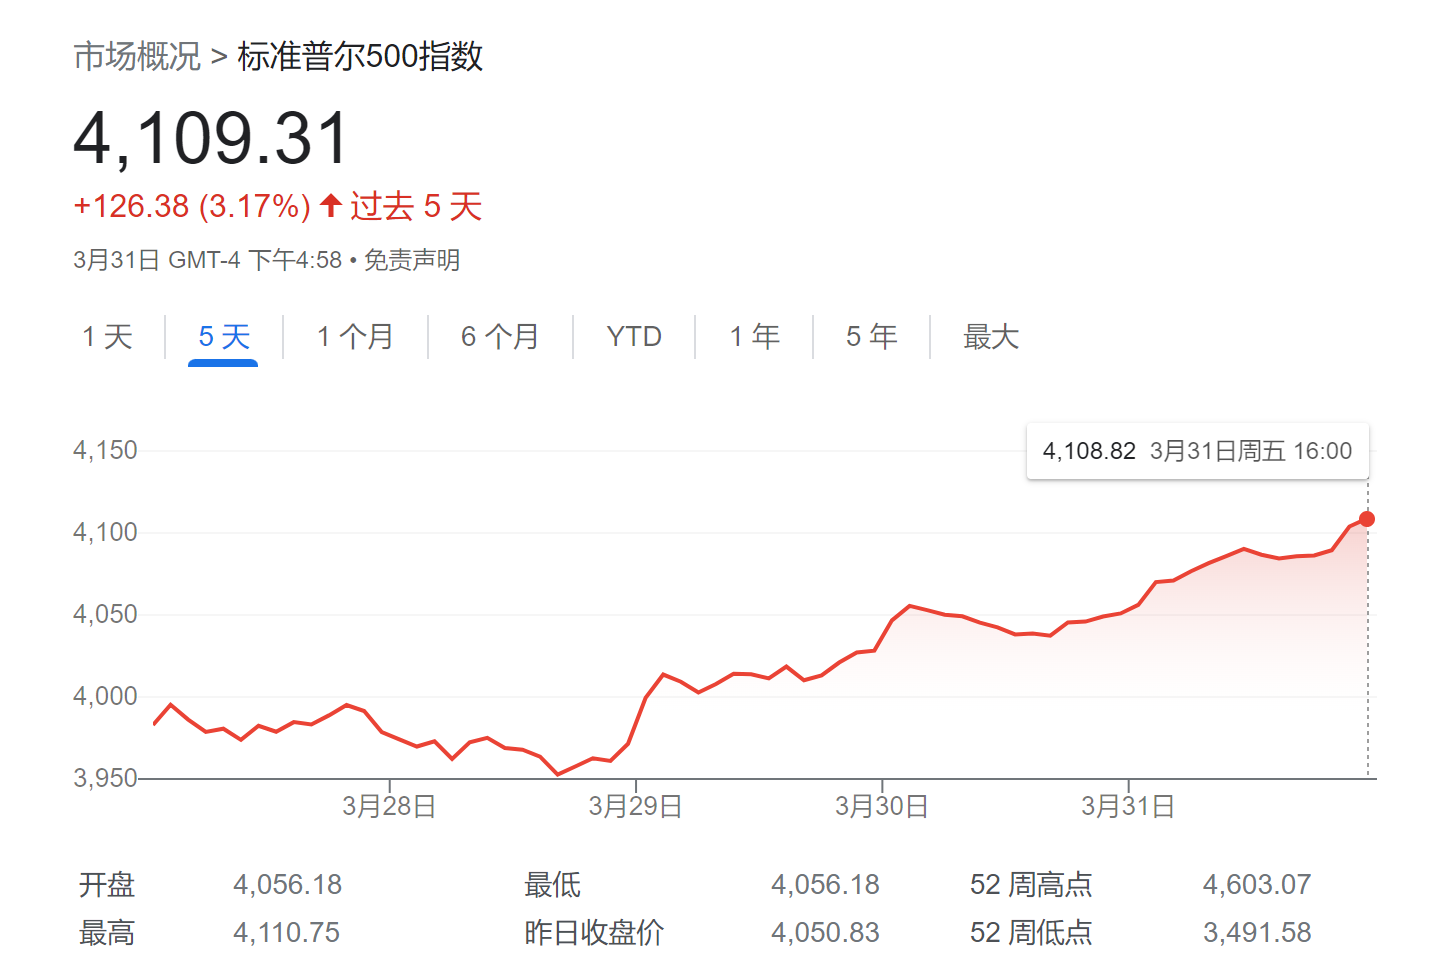The height and width of the screenshot is (978, 1439).
Task: Switch to the 1 年 range tab
Action: click(754, 337)
